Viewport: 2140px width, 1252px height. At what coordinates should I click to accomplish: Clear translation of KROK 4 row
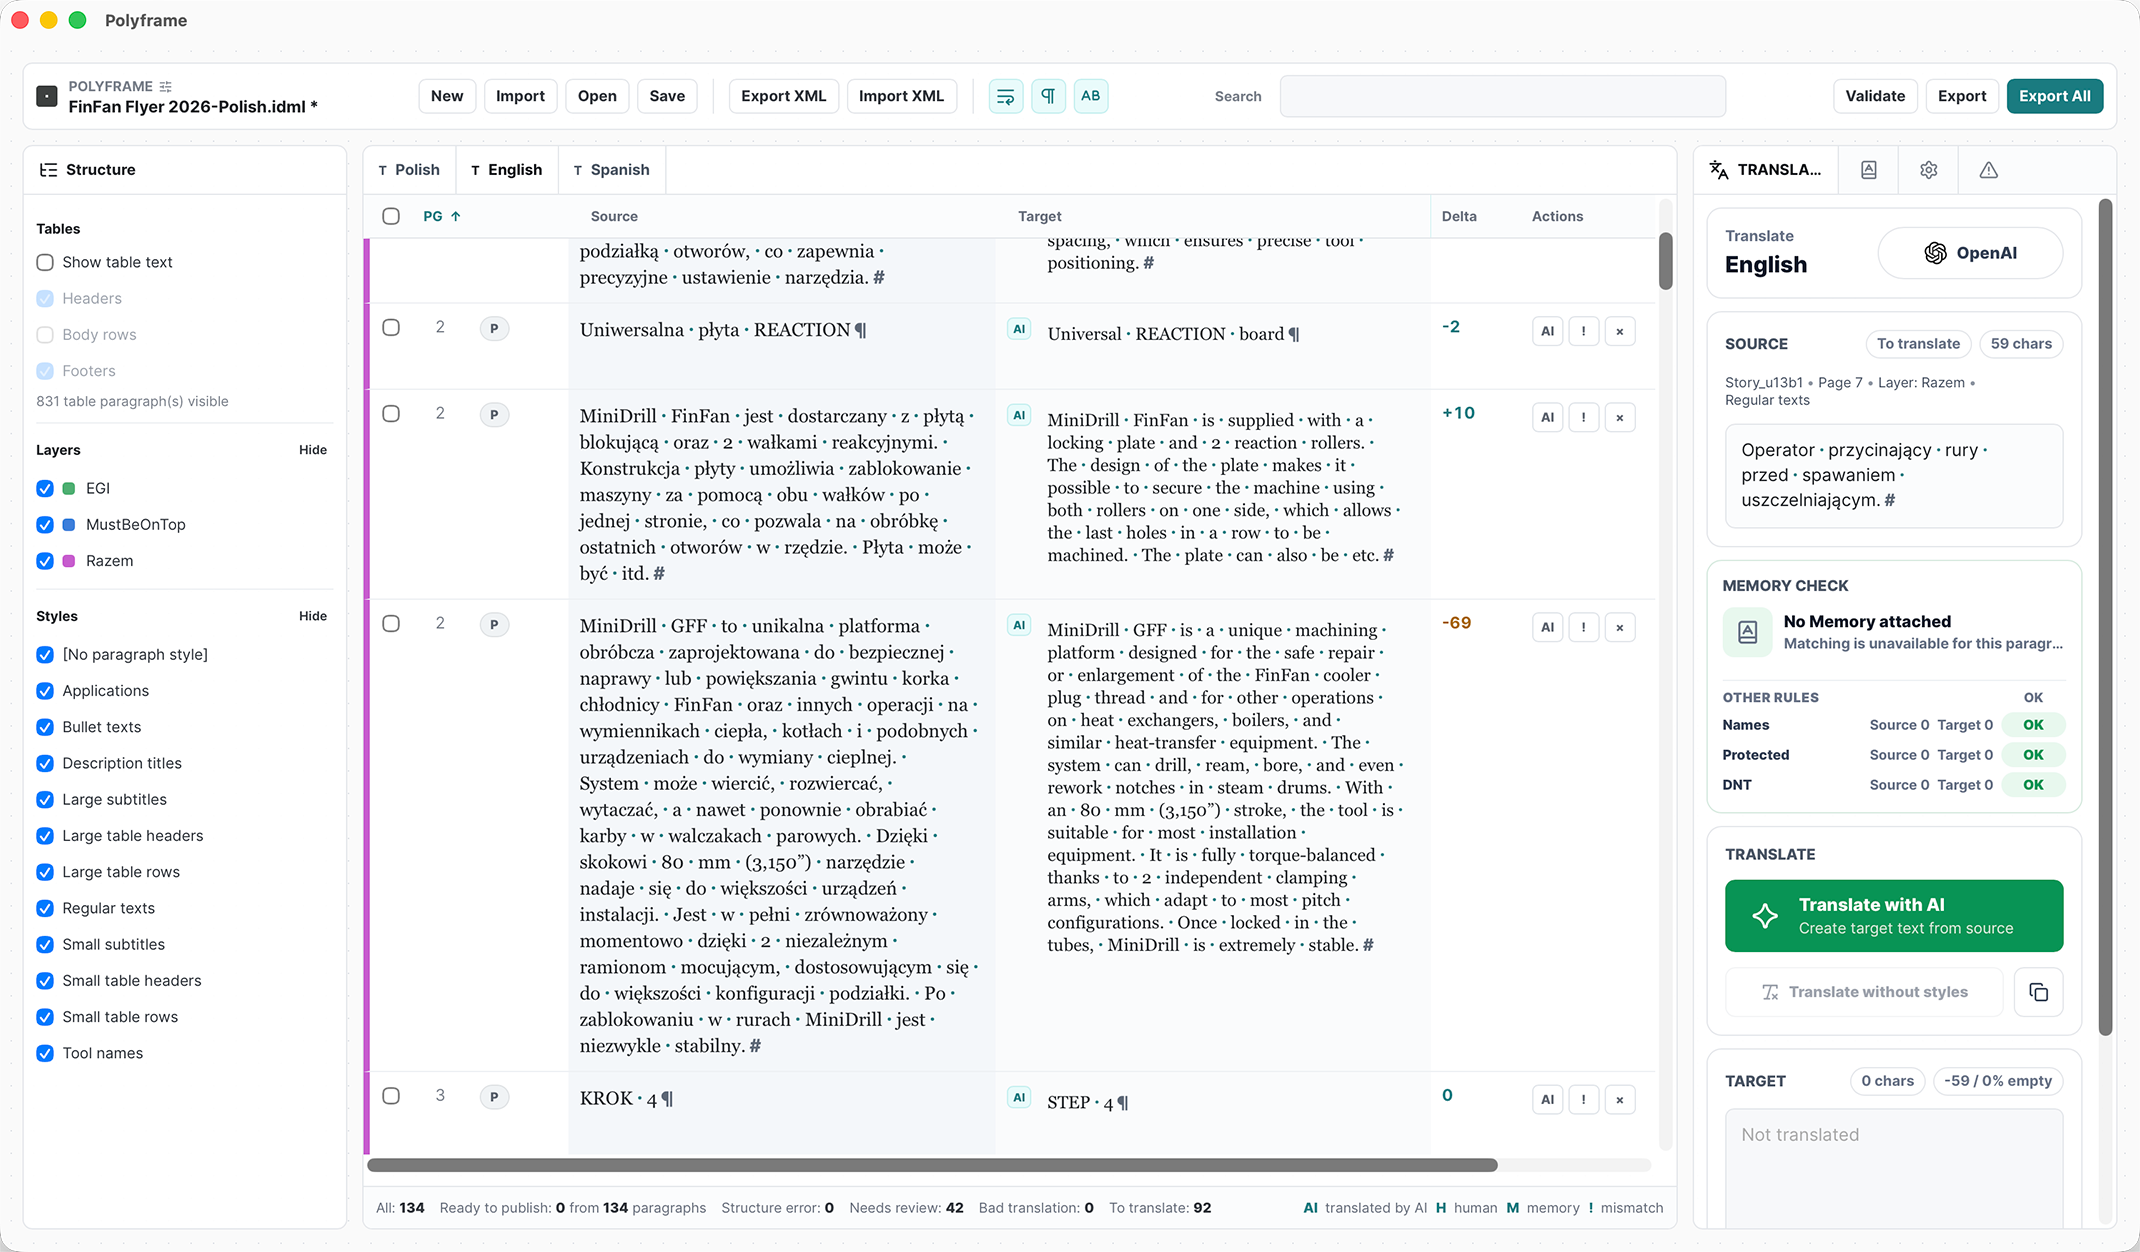[1619, 1099]
